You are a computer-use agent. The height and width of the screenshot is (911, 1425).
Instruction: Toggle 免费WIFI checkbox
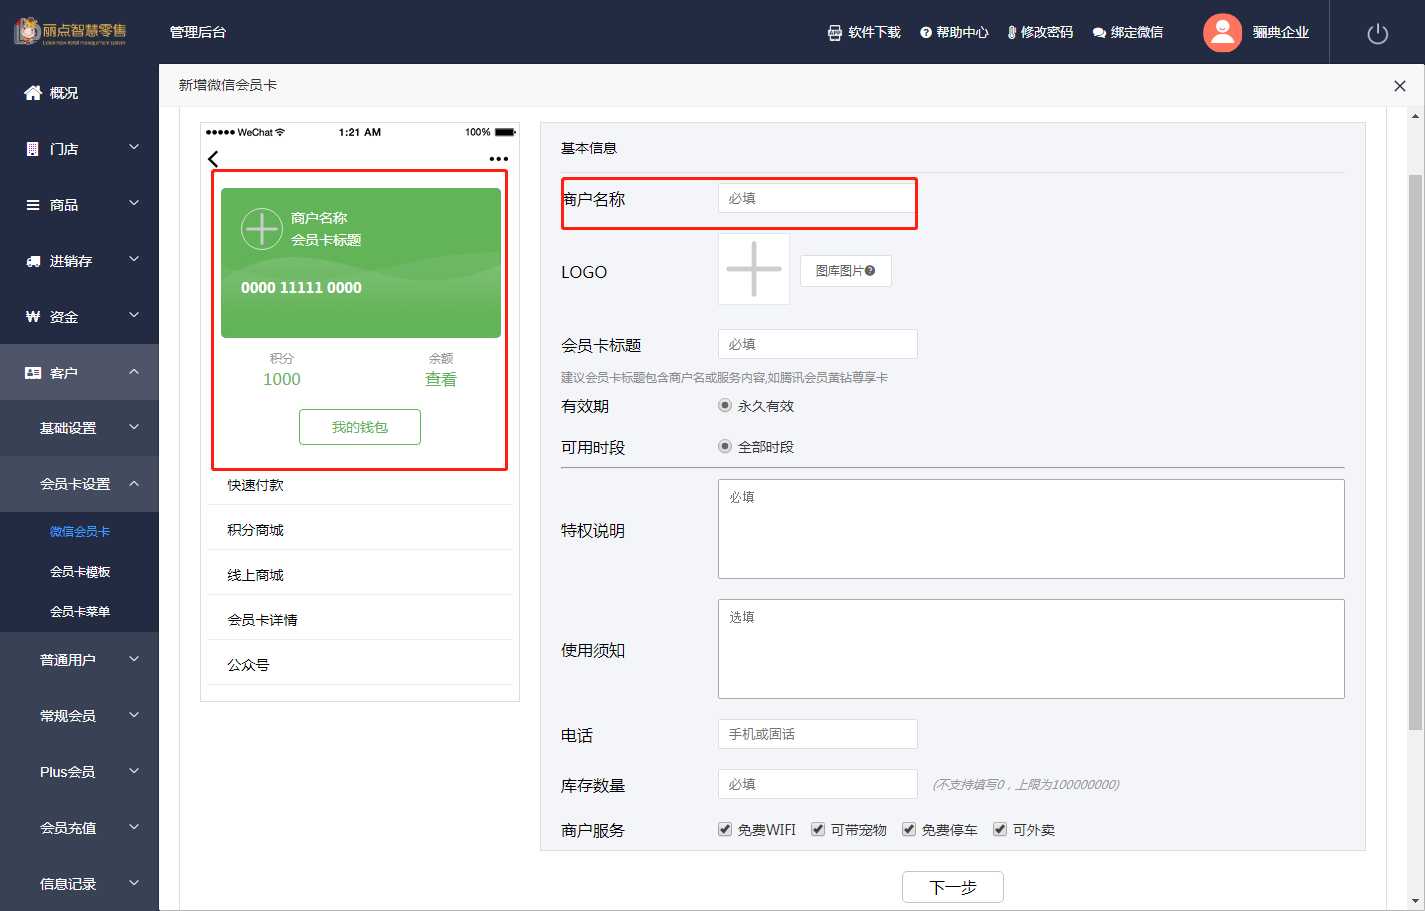click(725, 830)
